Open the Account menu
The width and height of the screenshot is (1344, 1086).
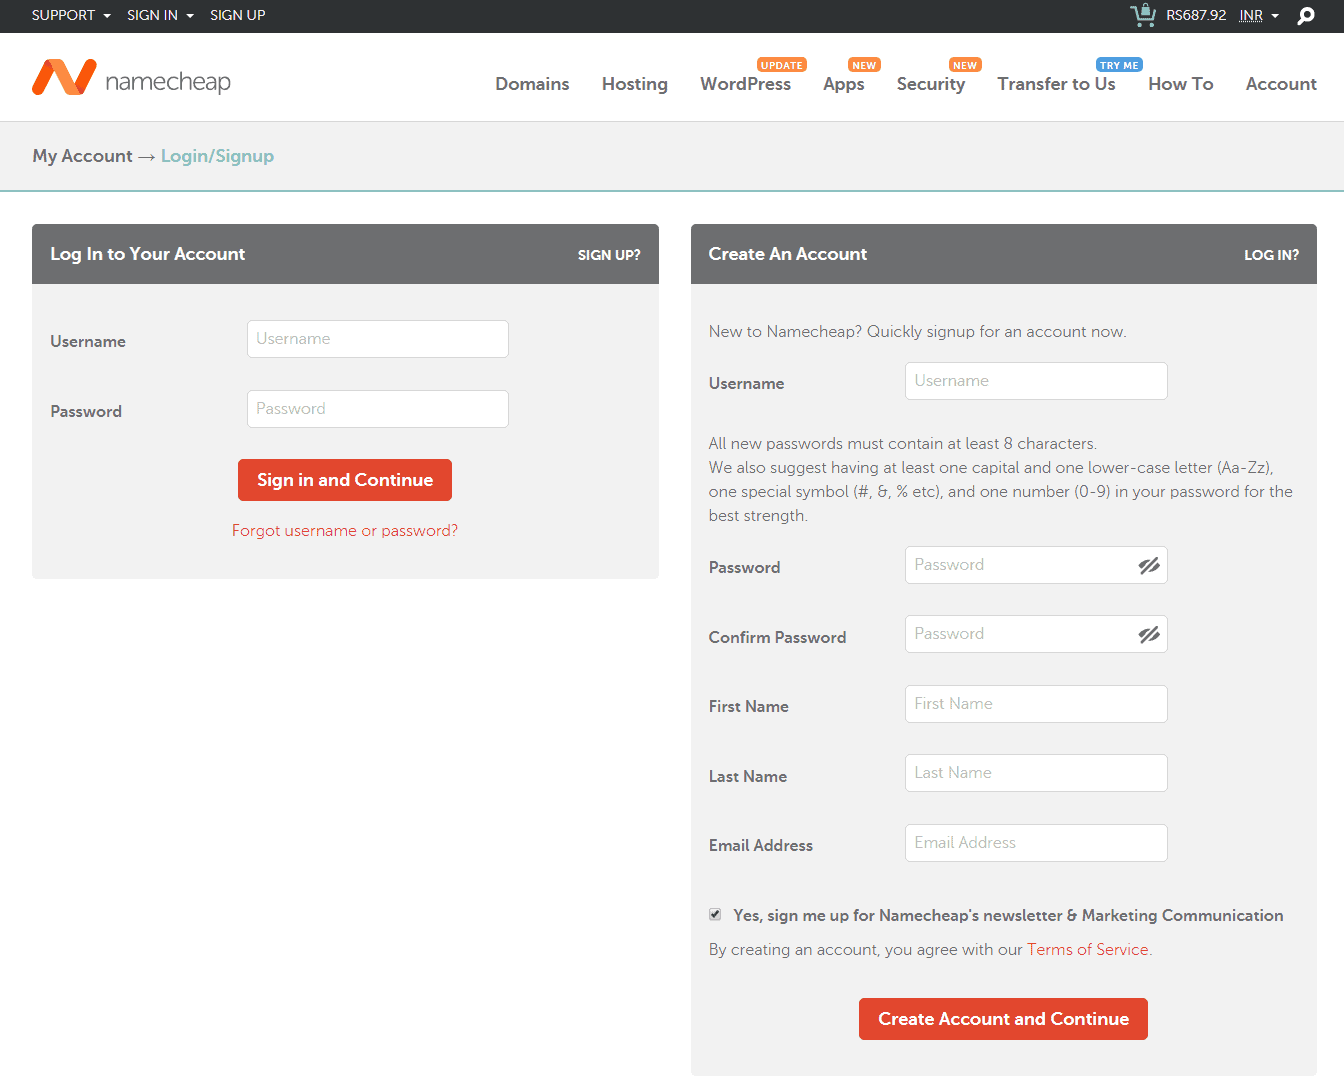pyautogui.click(x=1281, y=84)
